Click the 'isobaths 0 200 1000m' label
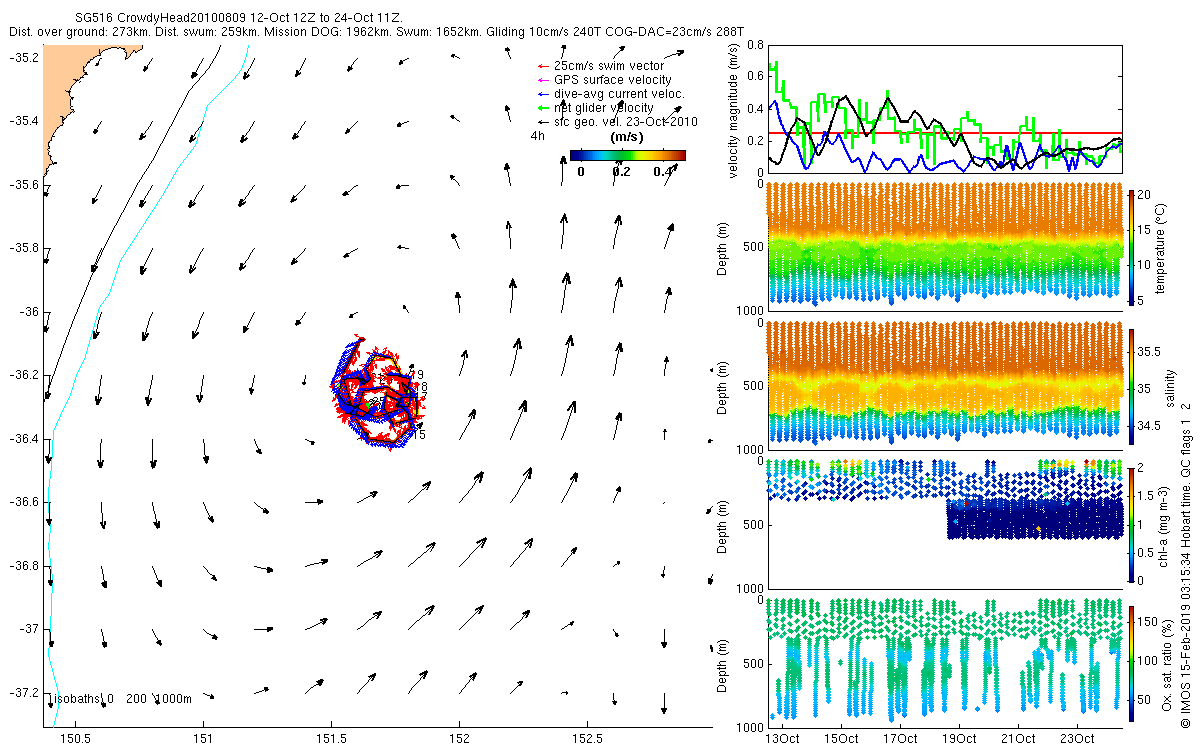This screenshot has height=750, width=1200. tap(119, 699)
